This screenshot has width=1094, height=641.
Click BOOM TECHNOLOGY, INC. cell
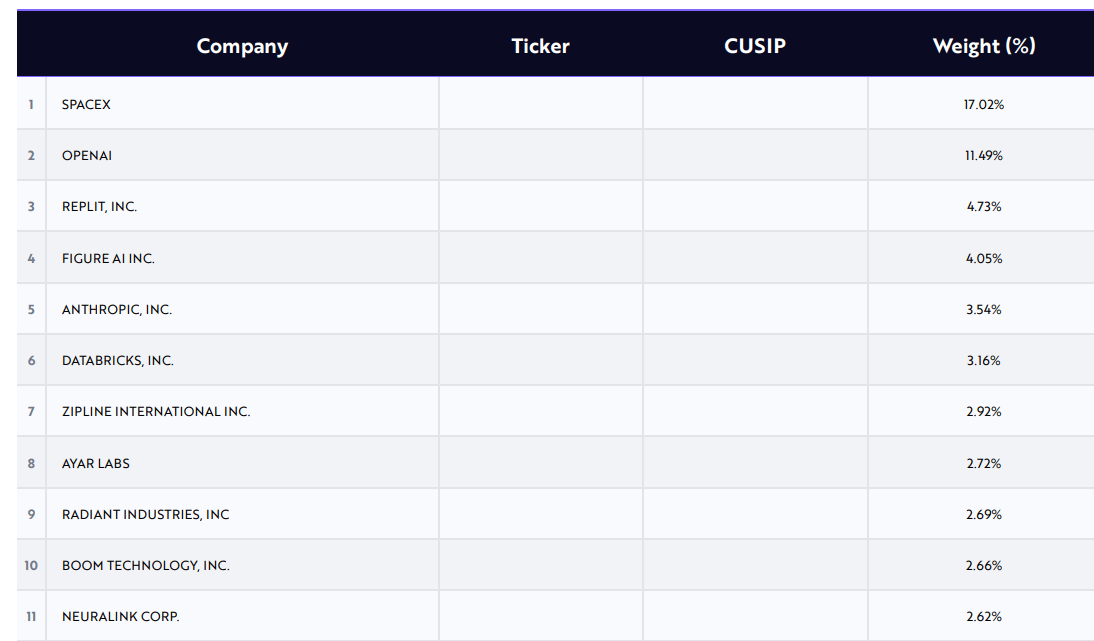(x=145, y=566)
